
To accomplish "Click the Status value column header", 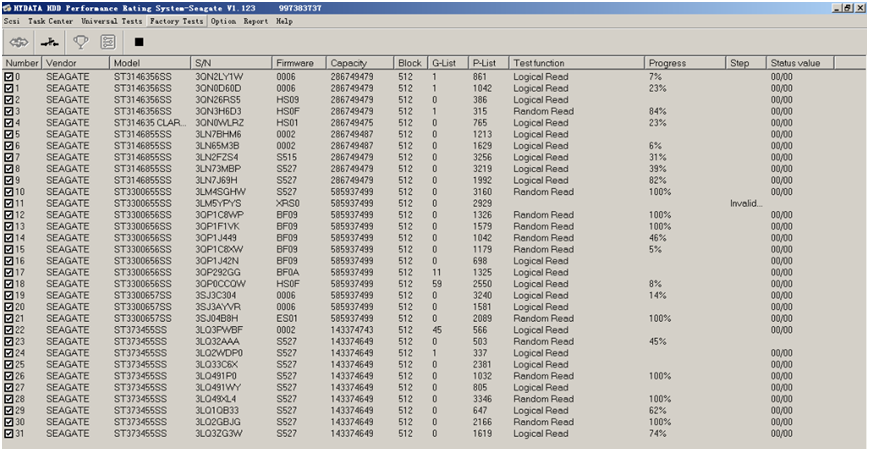I will (x=800, y=63).
